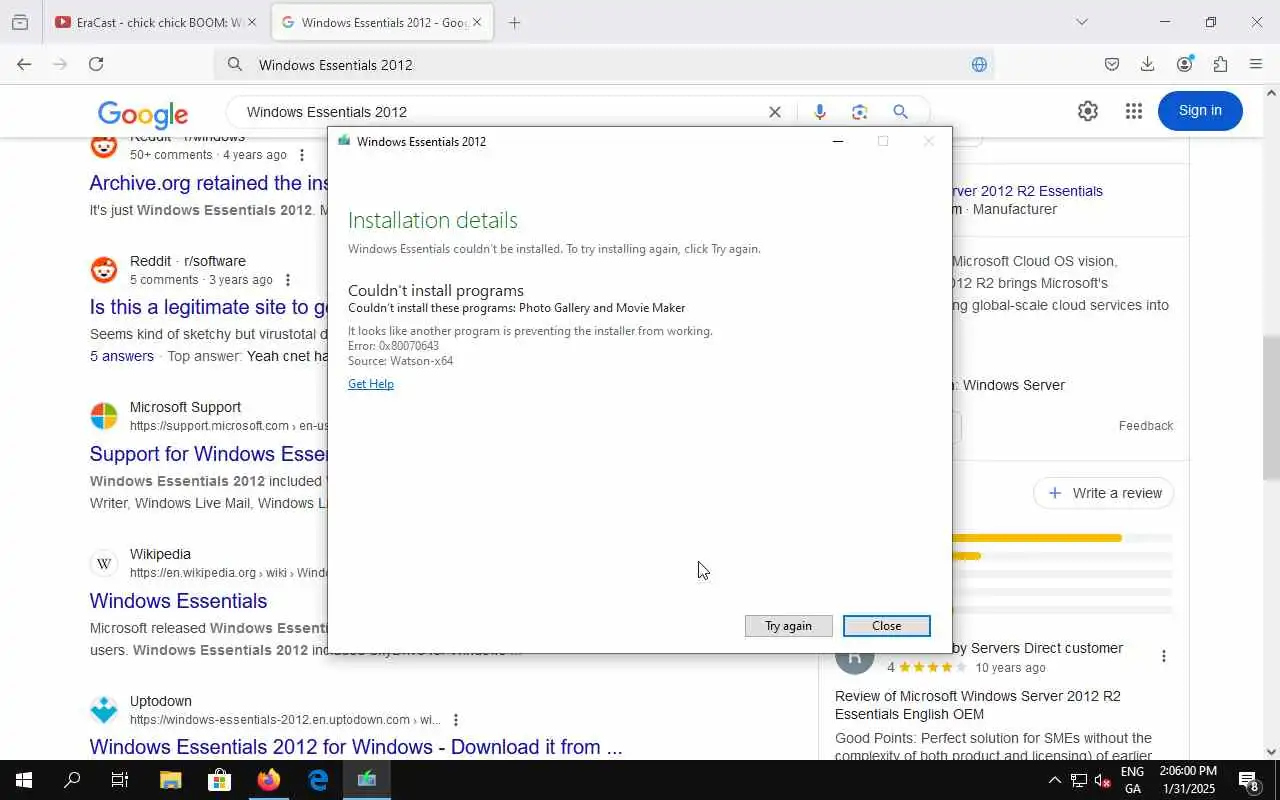Viewport: 1280px width, 800px height.
Task: Open the Windows Start menu
Action: tap(24, 780)
